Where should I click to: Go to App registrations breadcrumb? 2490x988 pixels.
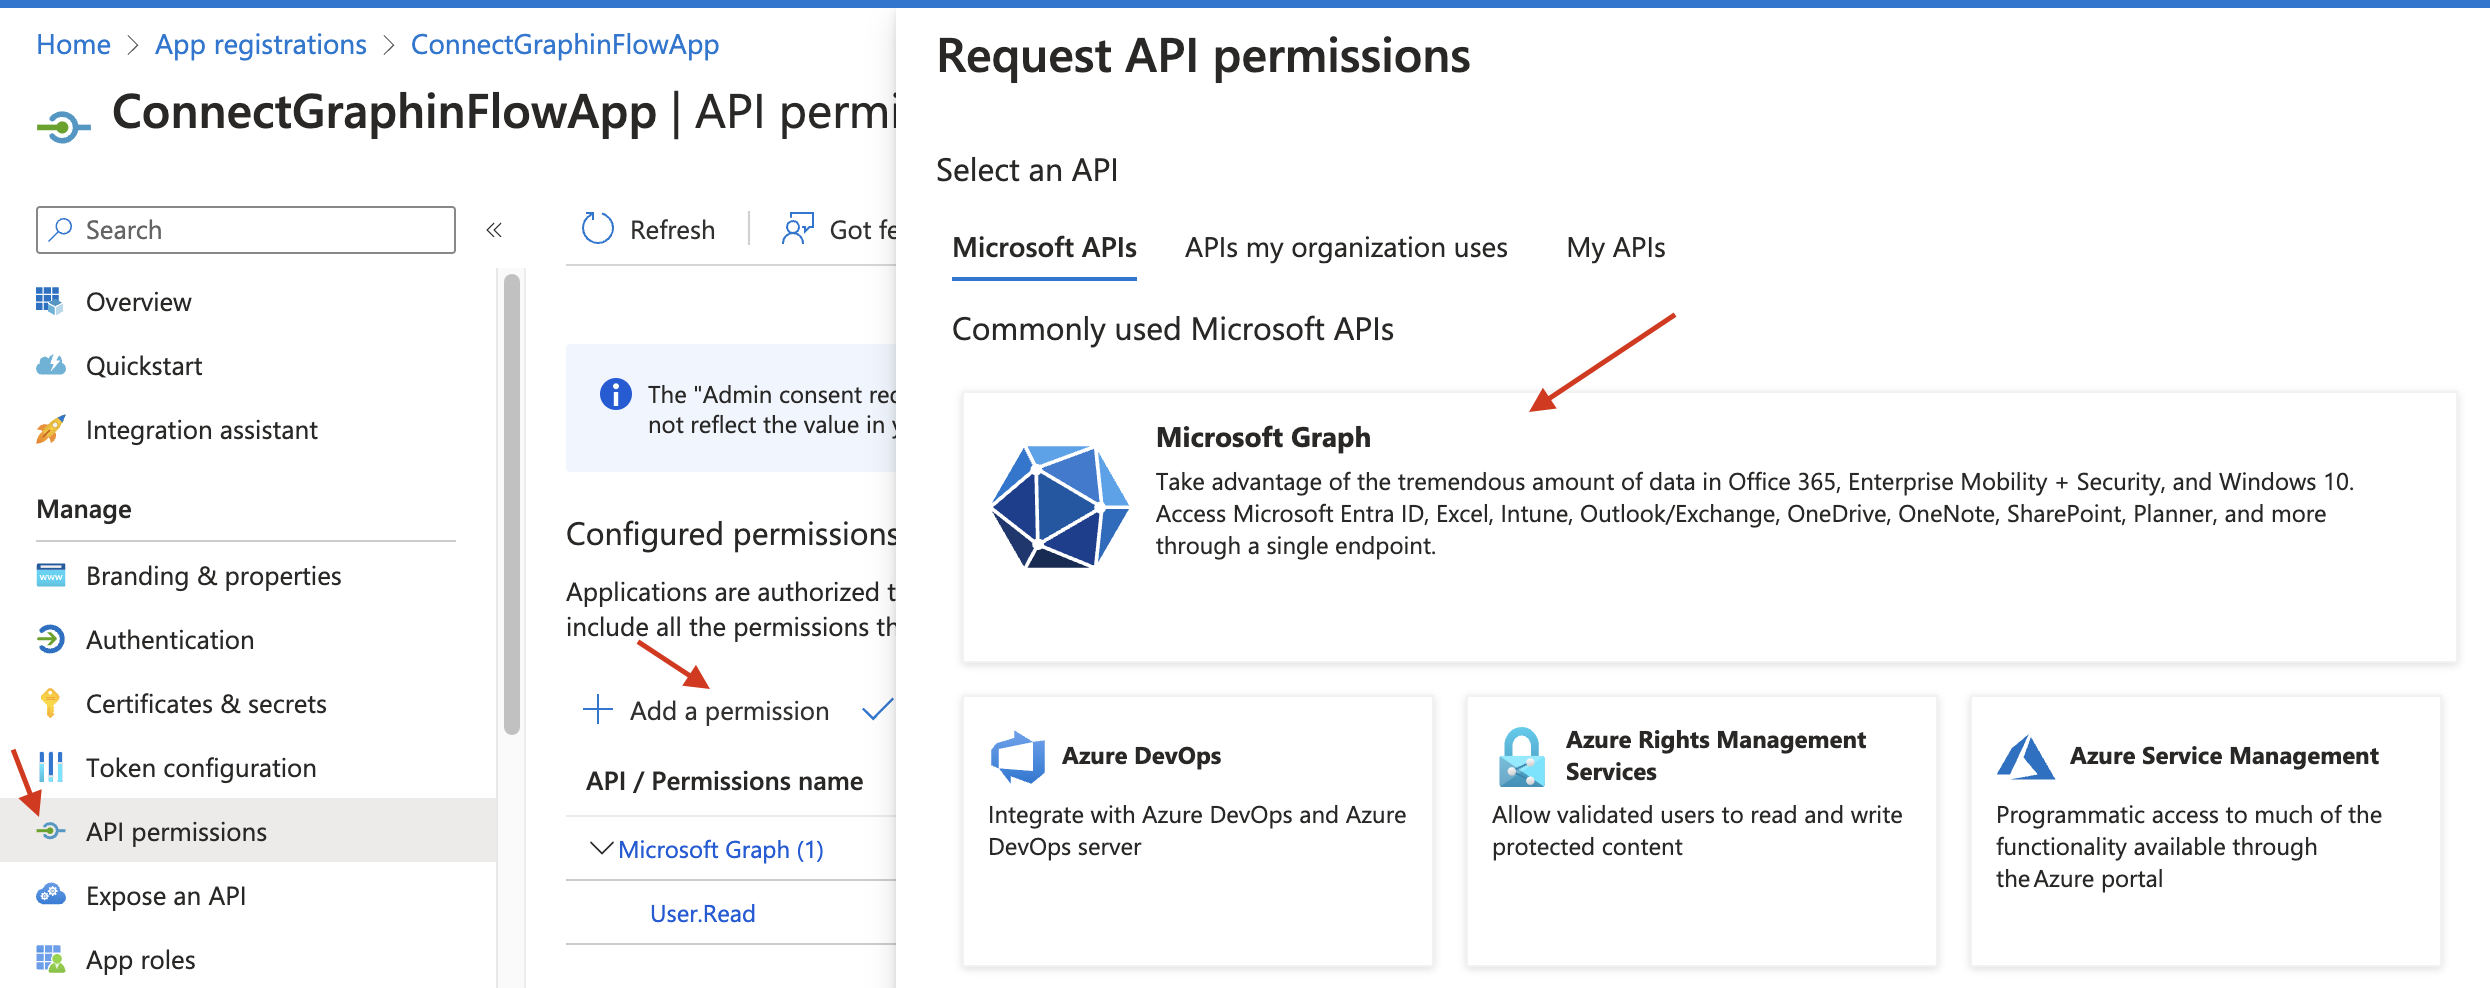(x=261, y=44)
